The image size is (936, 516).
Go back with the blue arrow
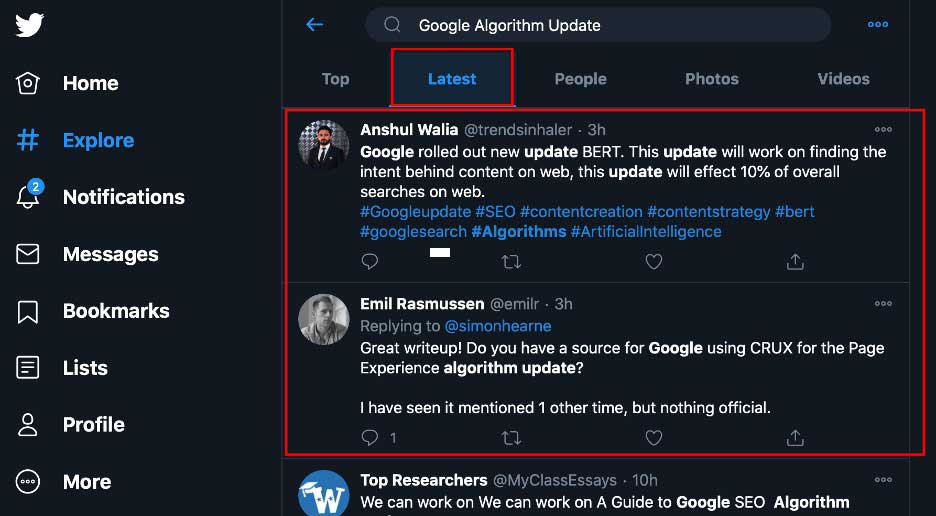(314, 24)
